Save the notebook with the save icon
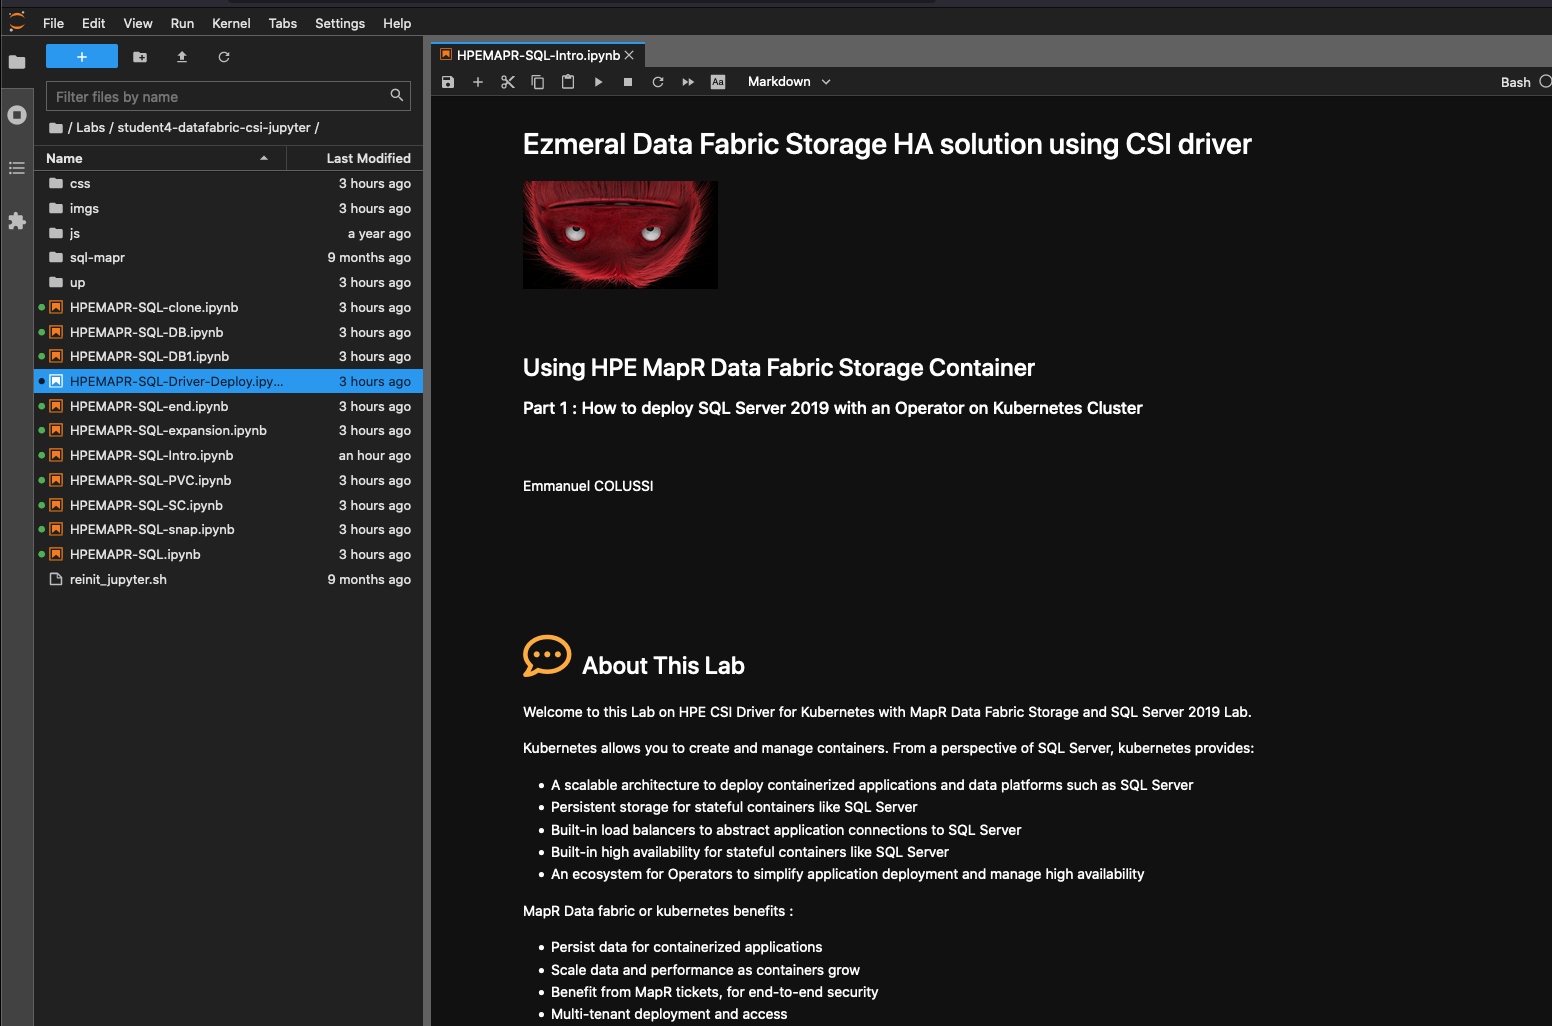Screen dimensions: 1552x1026 [448, 82]
